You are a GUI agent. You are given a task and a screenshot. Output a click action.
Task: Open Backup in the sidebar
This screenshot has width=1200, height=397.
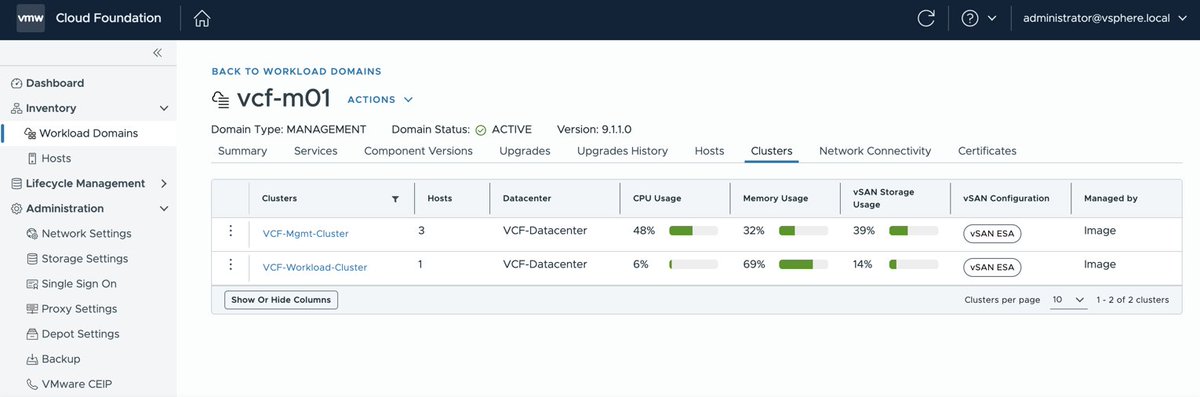coord(61,359)
